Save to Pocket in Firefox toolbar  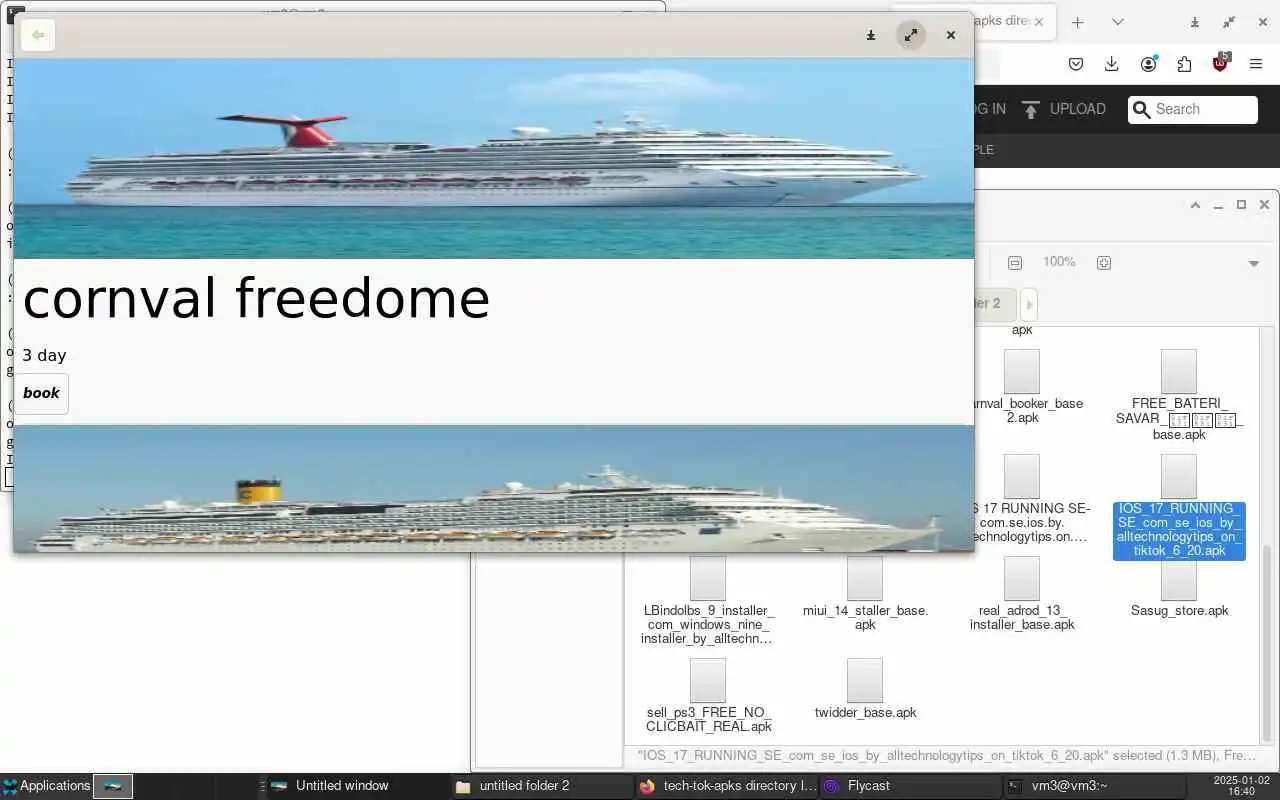coord(1076,64)
